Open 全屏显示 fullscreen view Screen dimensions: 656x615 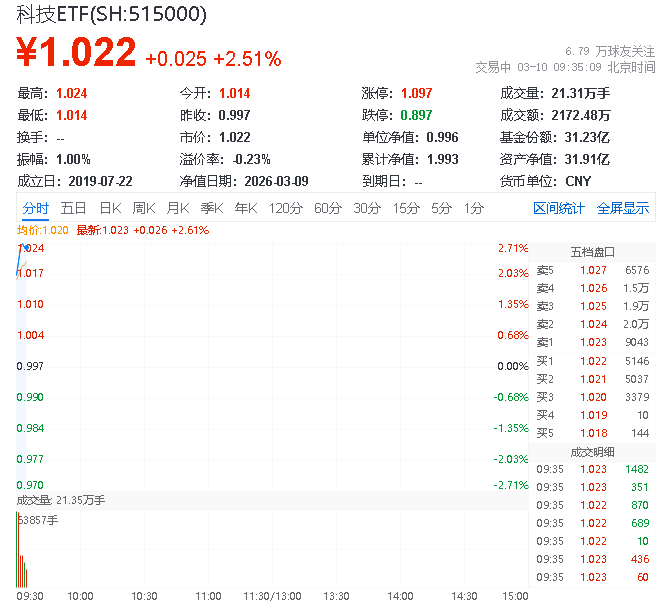click(x=623, y=208)
